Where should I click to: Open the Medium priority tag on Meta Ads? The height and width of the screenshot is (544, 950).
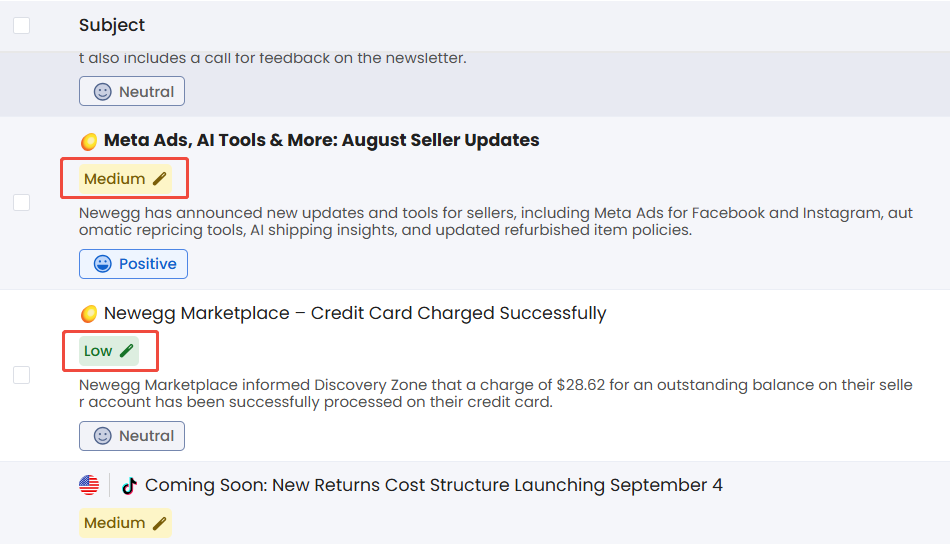(125, 179)
